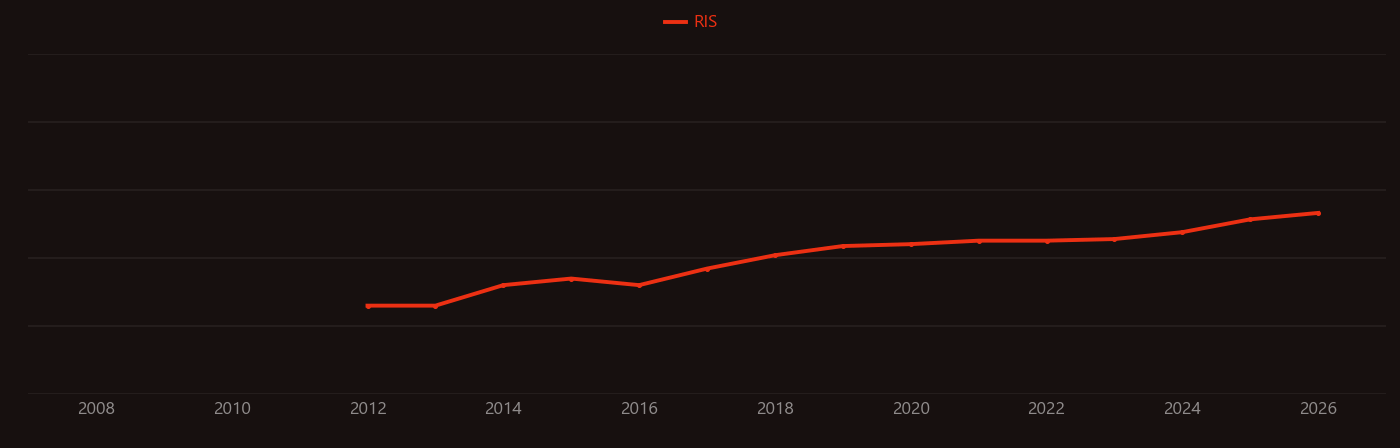Select the 2019 data point on RIS line
Screen dimensions: 1400x448
pos(843,246)
